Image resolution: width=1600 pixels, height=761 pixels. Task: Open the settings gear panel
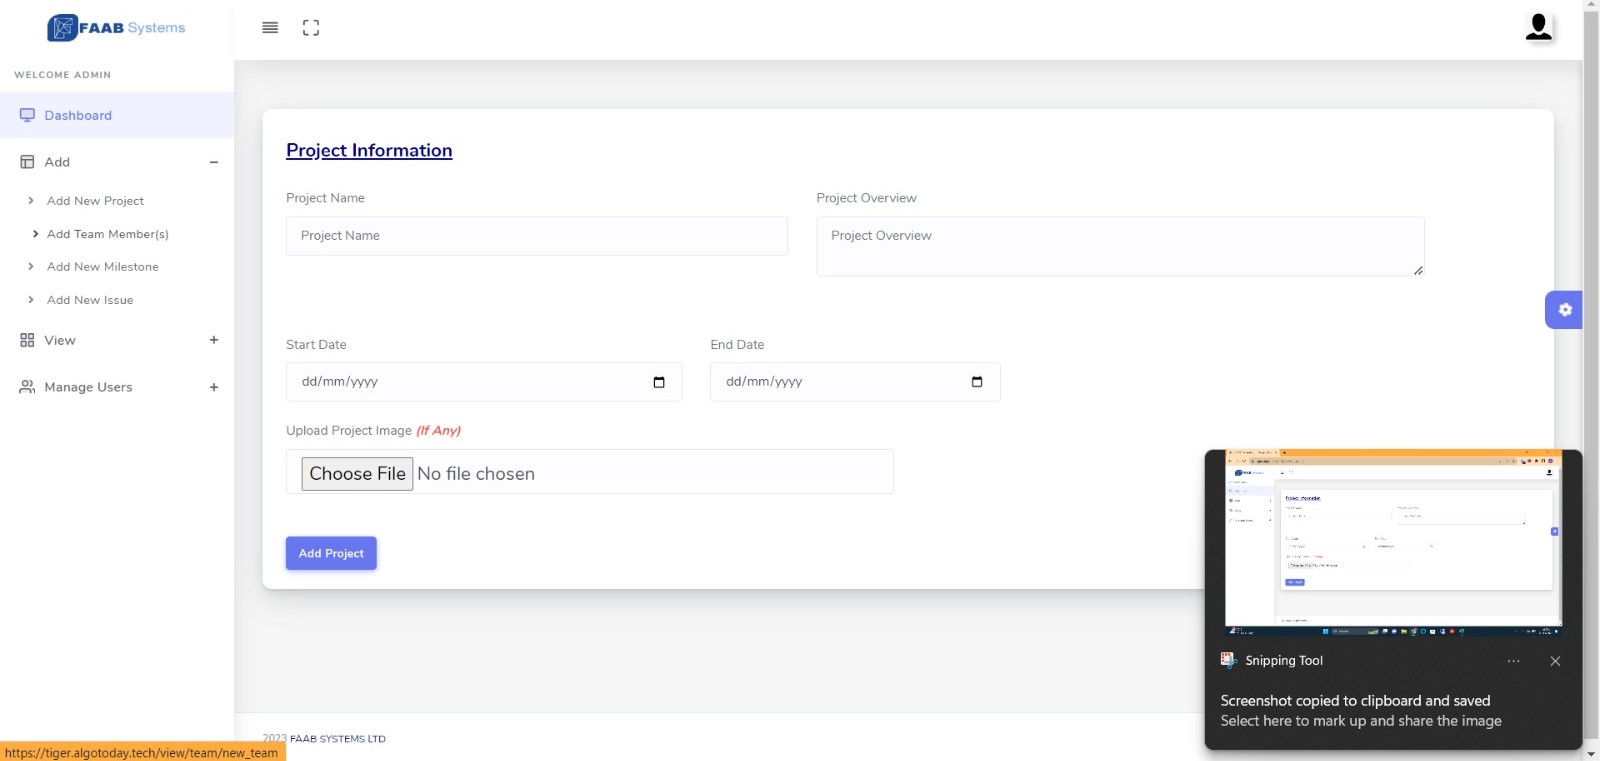tap(1564, 310)
